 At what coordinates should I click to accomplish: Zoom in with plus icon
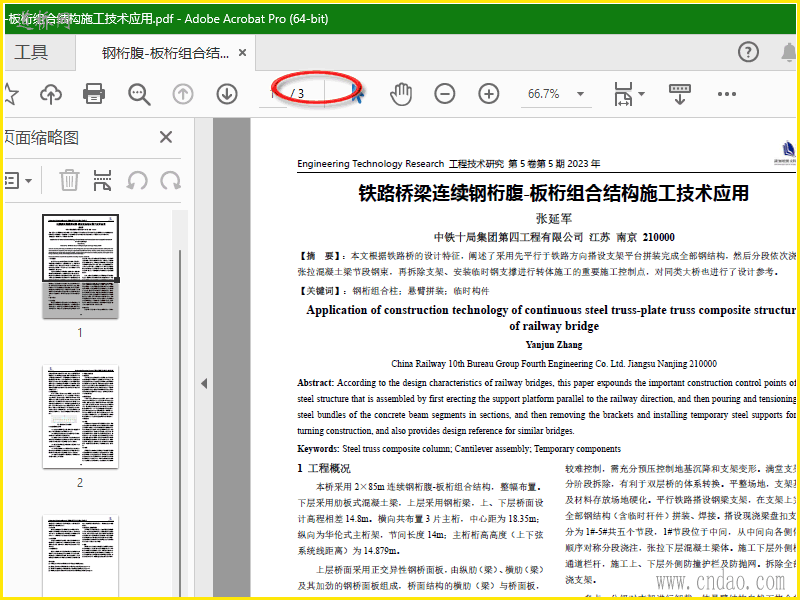pyautogui.click(x=489, y=94)
